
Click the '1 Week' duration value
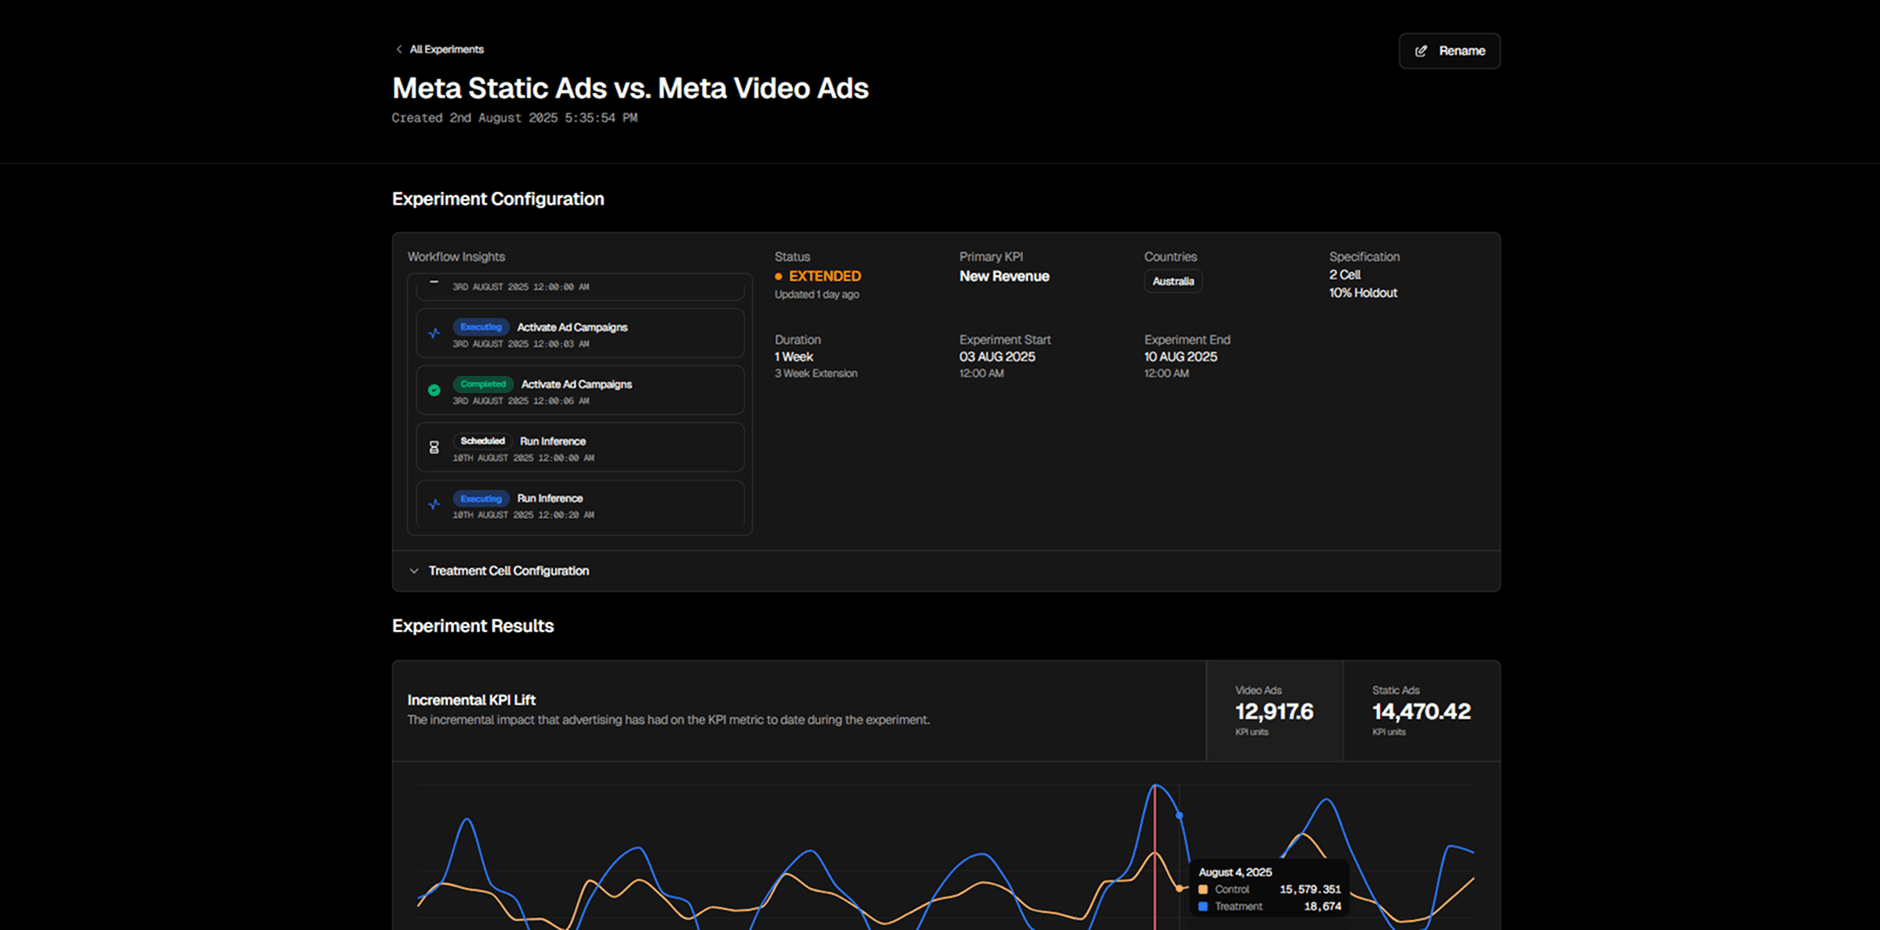pyautogui.click(x=794, y=357)
